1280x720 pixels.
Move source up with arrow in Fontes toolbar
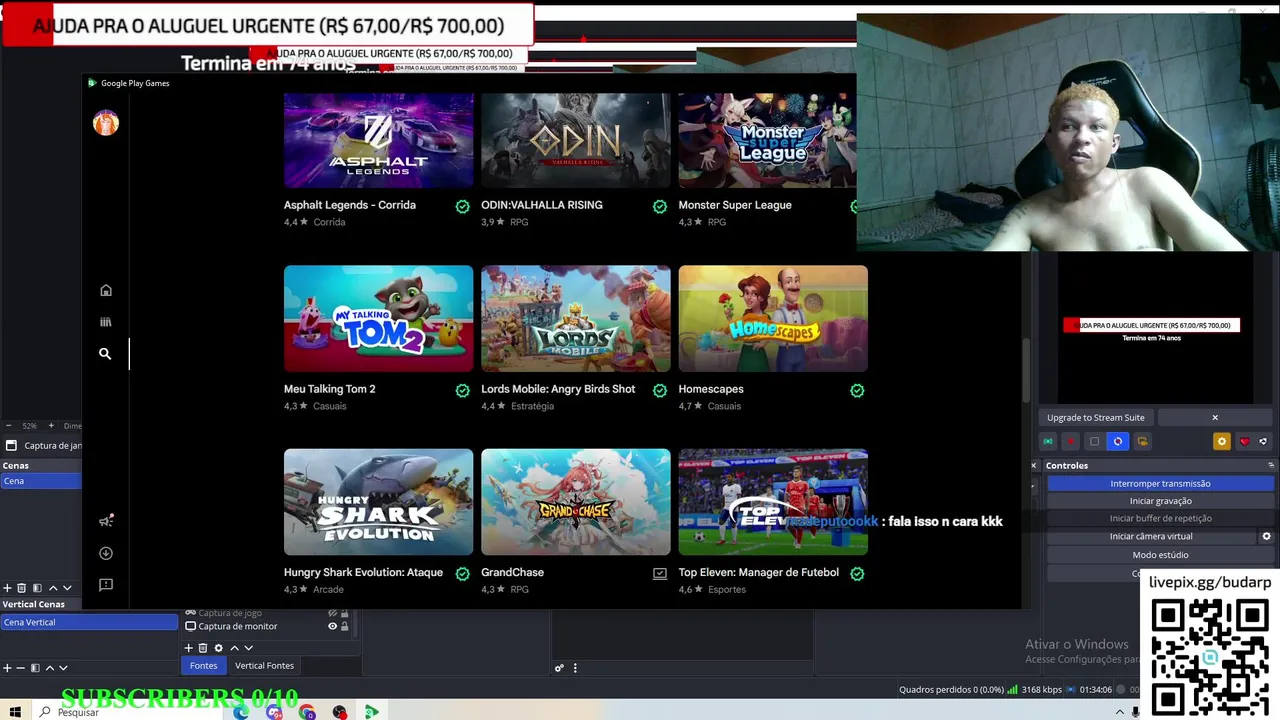click(234, 648)
